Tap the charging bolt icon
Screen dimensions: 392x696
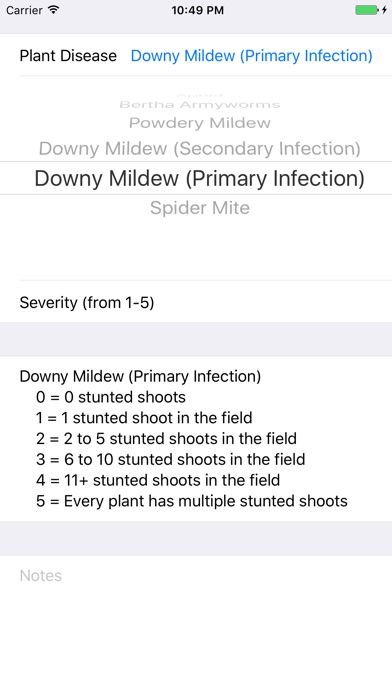pos(384,10)
